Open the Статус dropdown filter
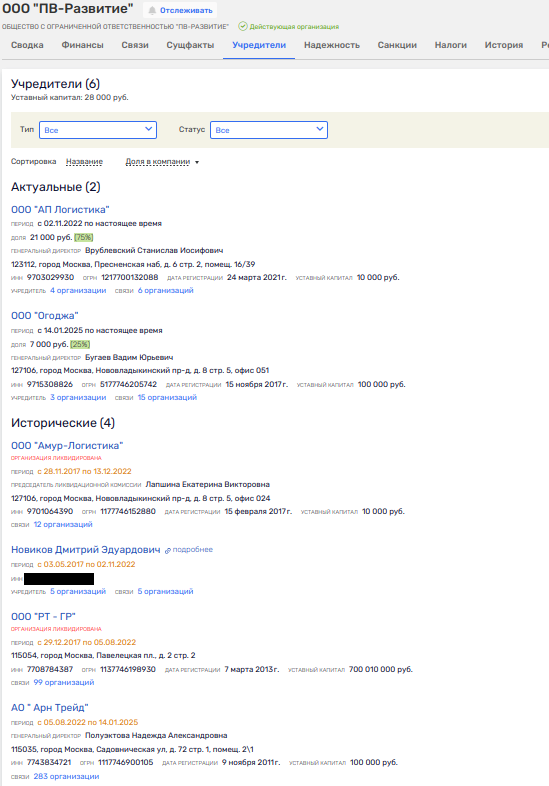The image size is (549, 786). tap(269, 130)
